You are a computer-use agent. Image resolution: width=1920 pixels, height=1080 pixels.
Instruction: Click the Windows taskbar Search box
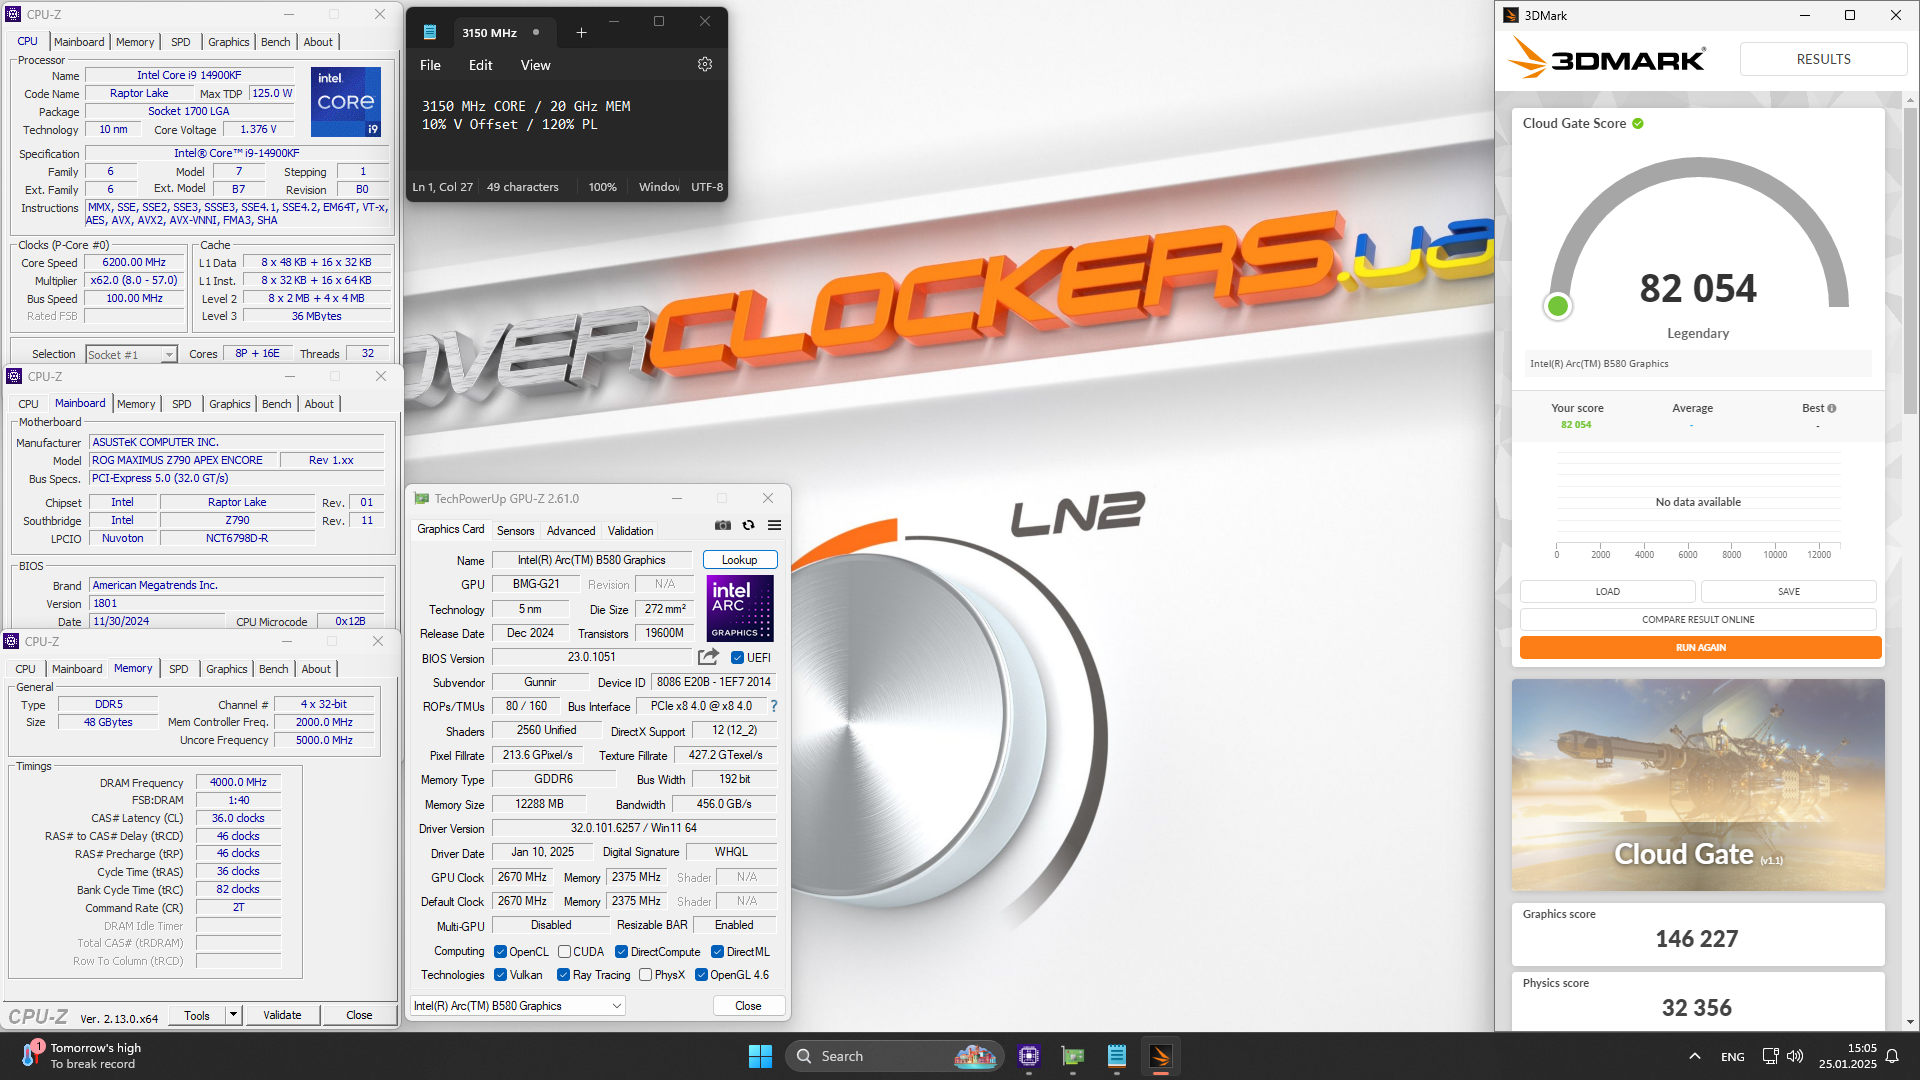pos(894,1056)
